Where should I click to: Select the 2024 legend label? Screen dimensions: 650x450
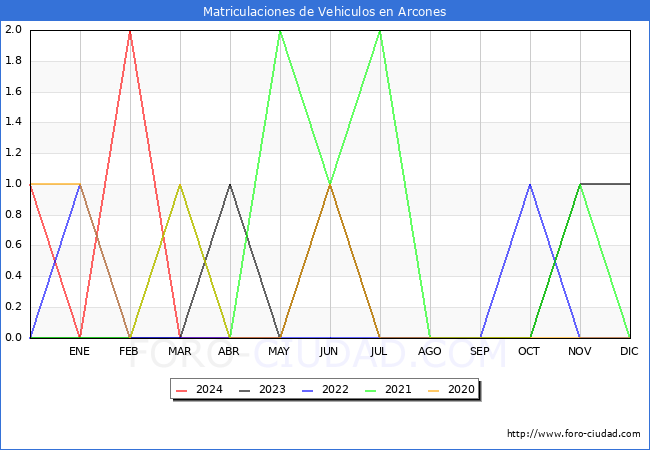pyautogui.click(x=209, y=390)
